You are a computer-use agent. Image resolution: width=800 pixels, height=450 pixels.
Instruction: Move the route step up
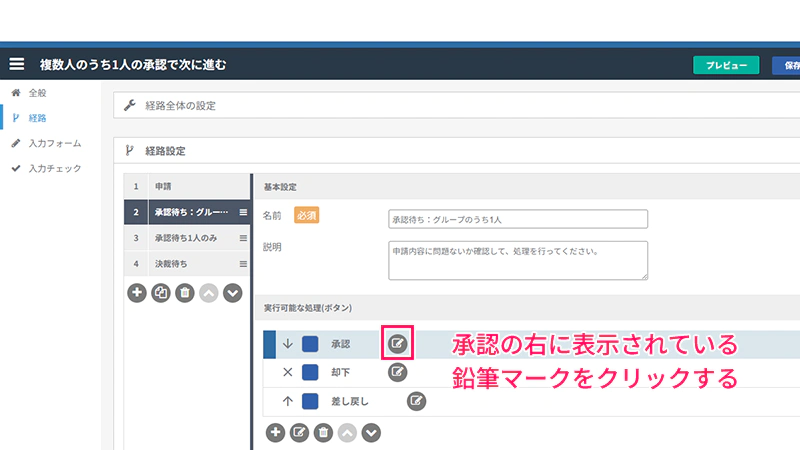[x=209, y=293]
